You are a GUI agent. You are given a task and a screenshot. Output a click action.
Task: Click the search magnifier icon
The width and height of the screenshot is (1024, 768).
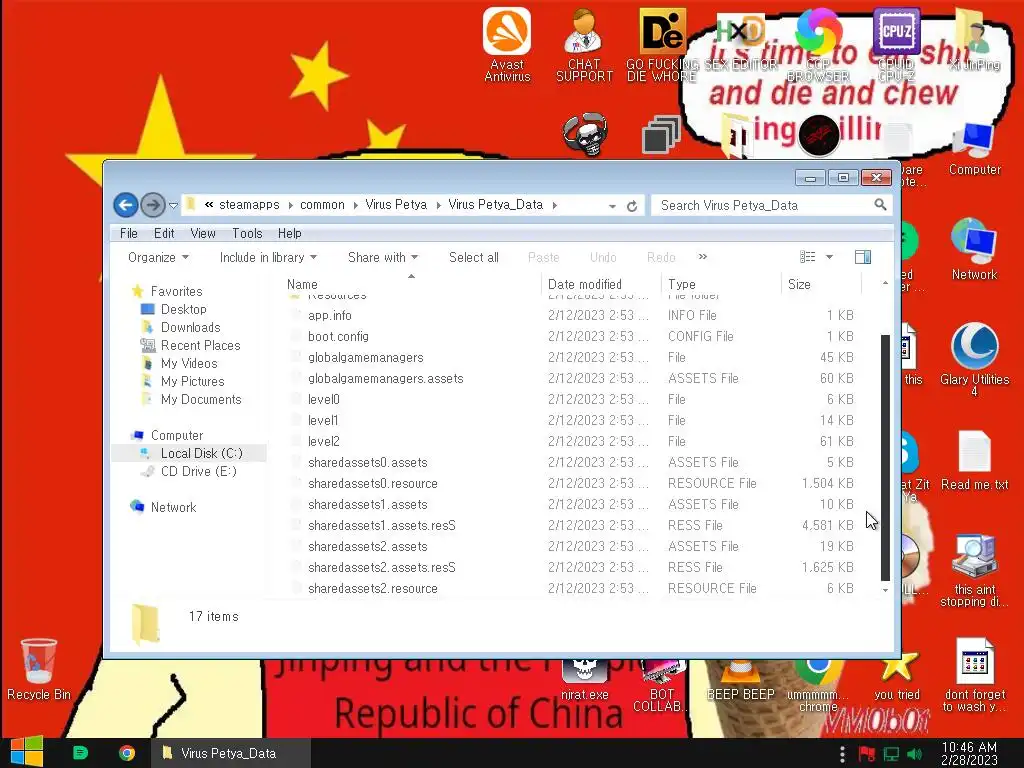click(x=880, y=204)
